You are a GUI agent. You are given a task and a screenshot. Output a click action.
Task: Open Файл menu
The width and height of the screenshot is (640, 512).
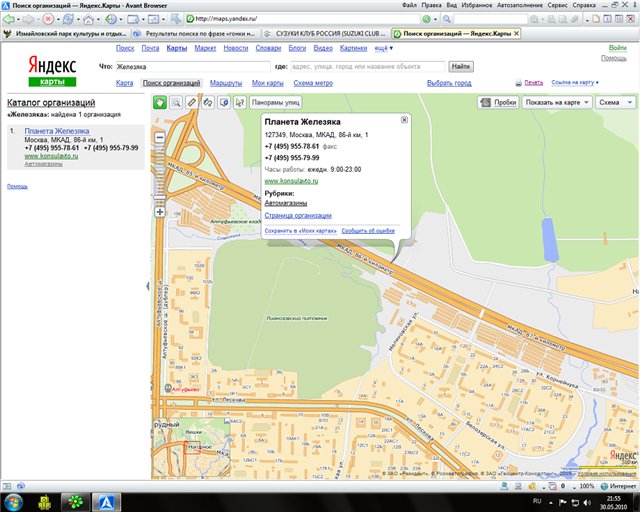(x=409, y=5)
